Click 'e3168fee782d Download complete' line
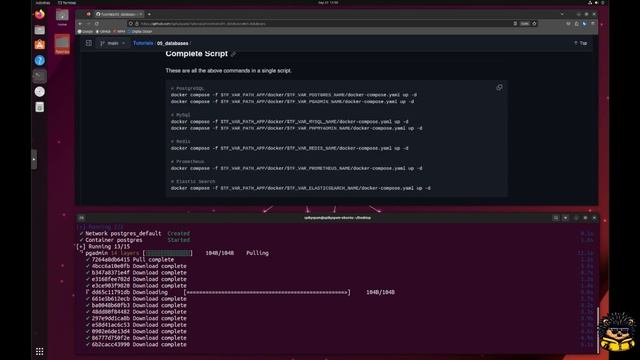Image resolution: width=640 pixels, height=360 pixels. (x=136, y=279)
